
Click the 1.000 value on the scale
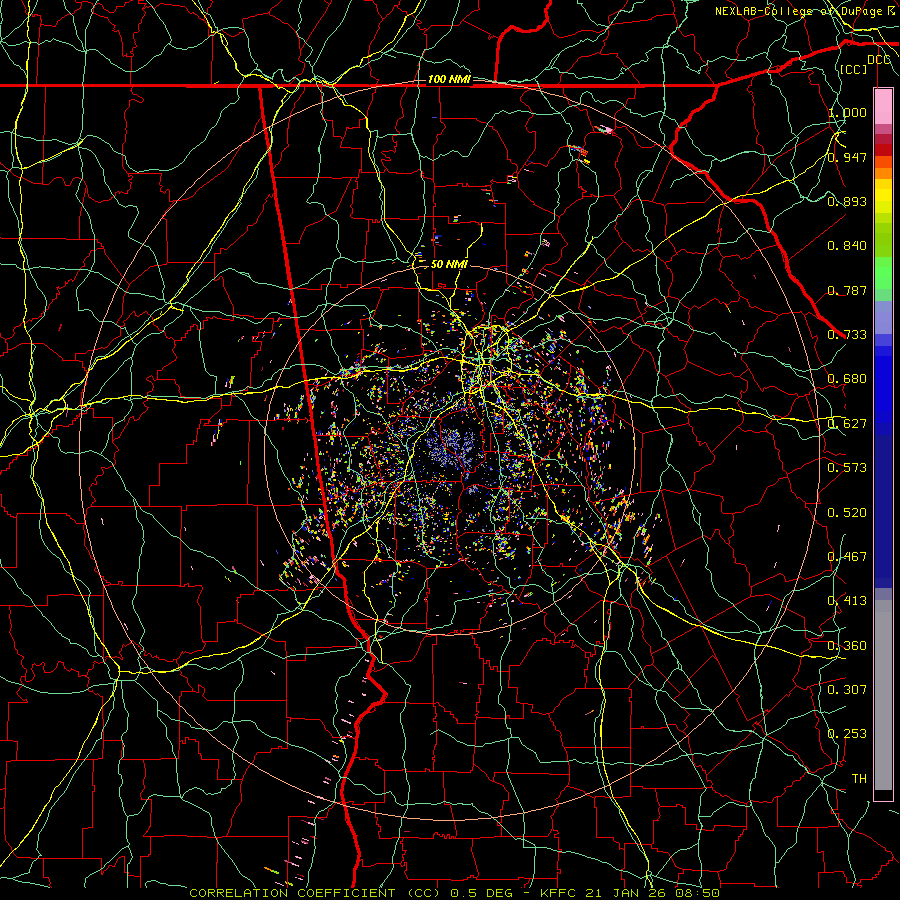(x=847, y=113)
